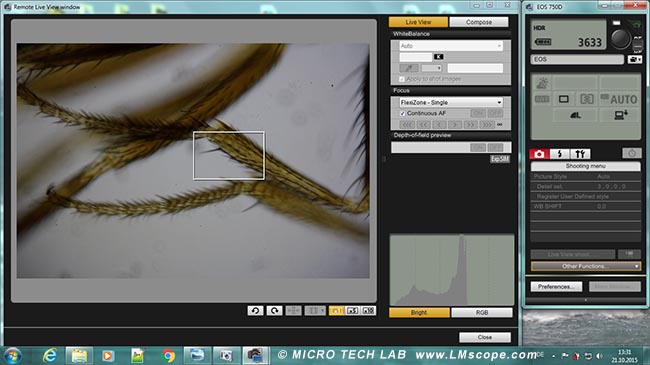Select the single-shot drive mode icon
650x365 pixels.
pos(564,99)
